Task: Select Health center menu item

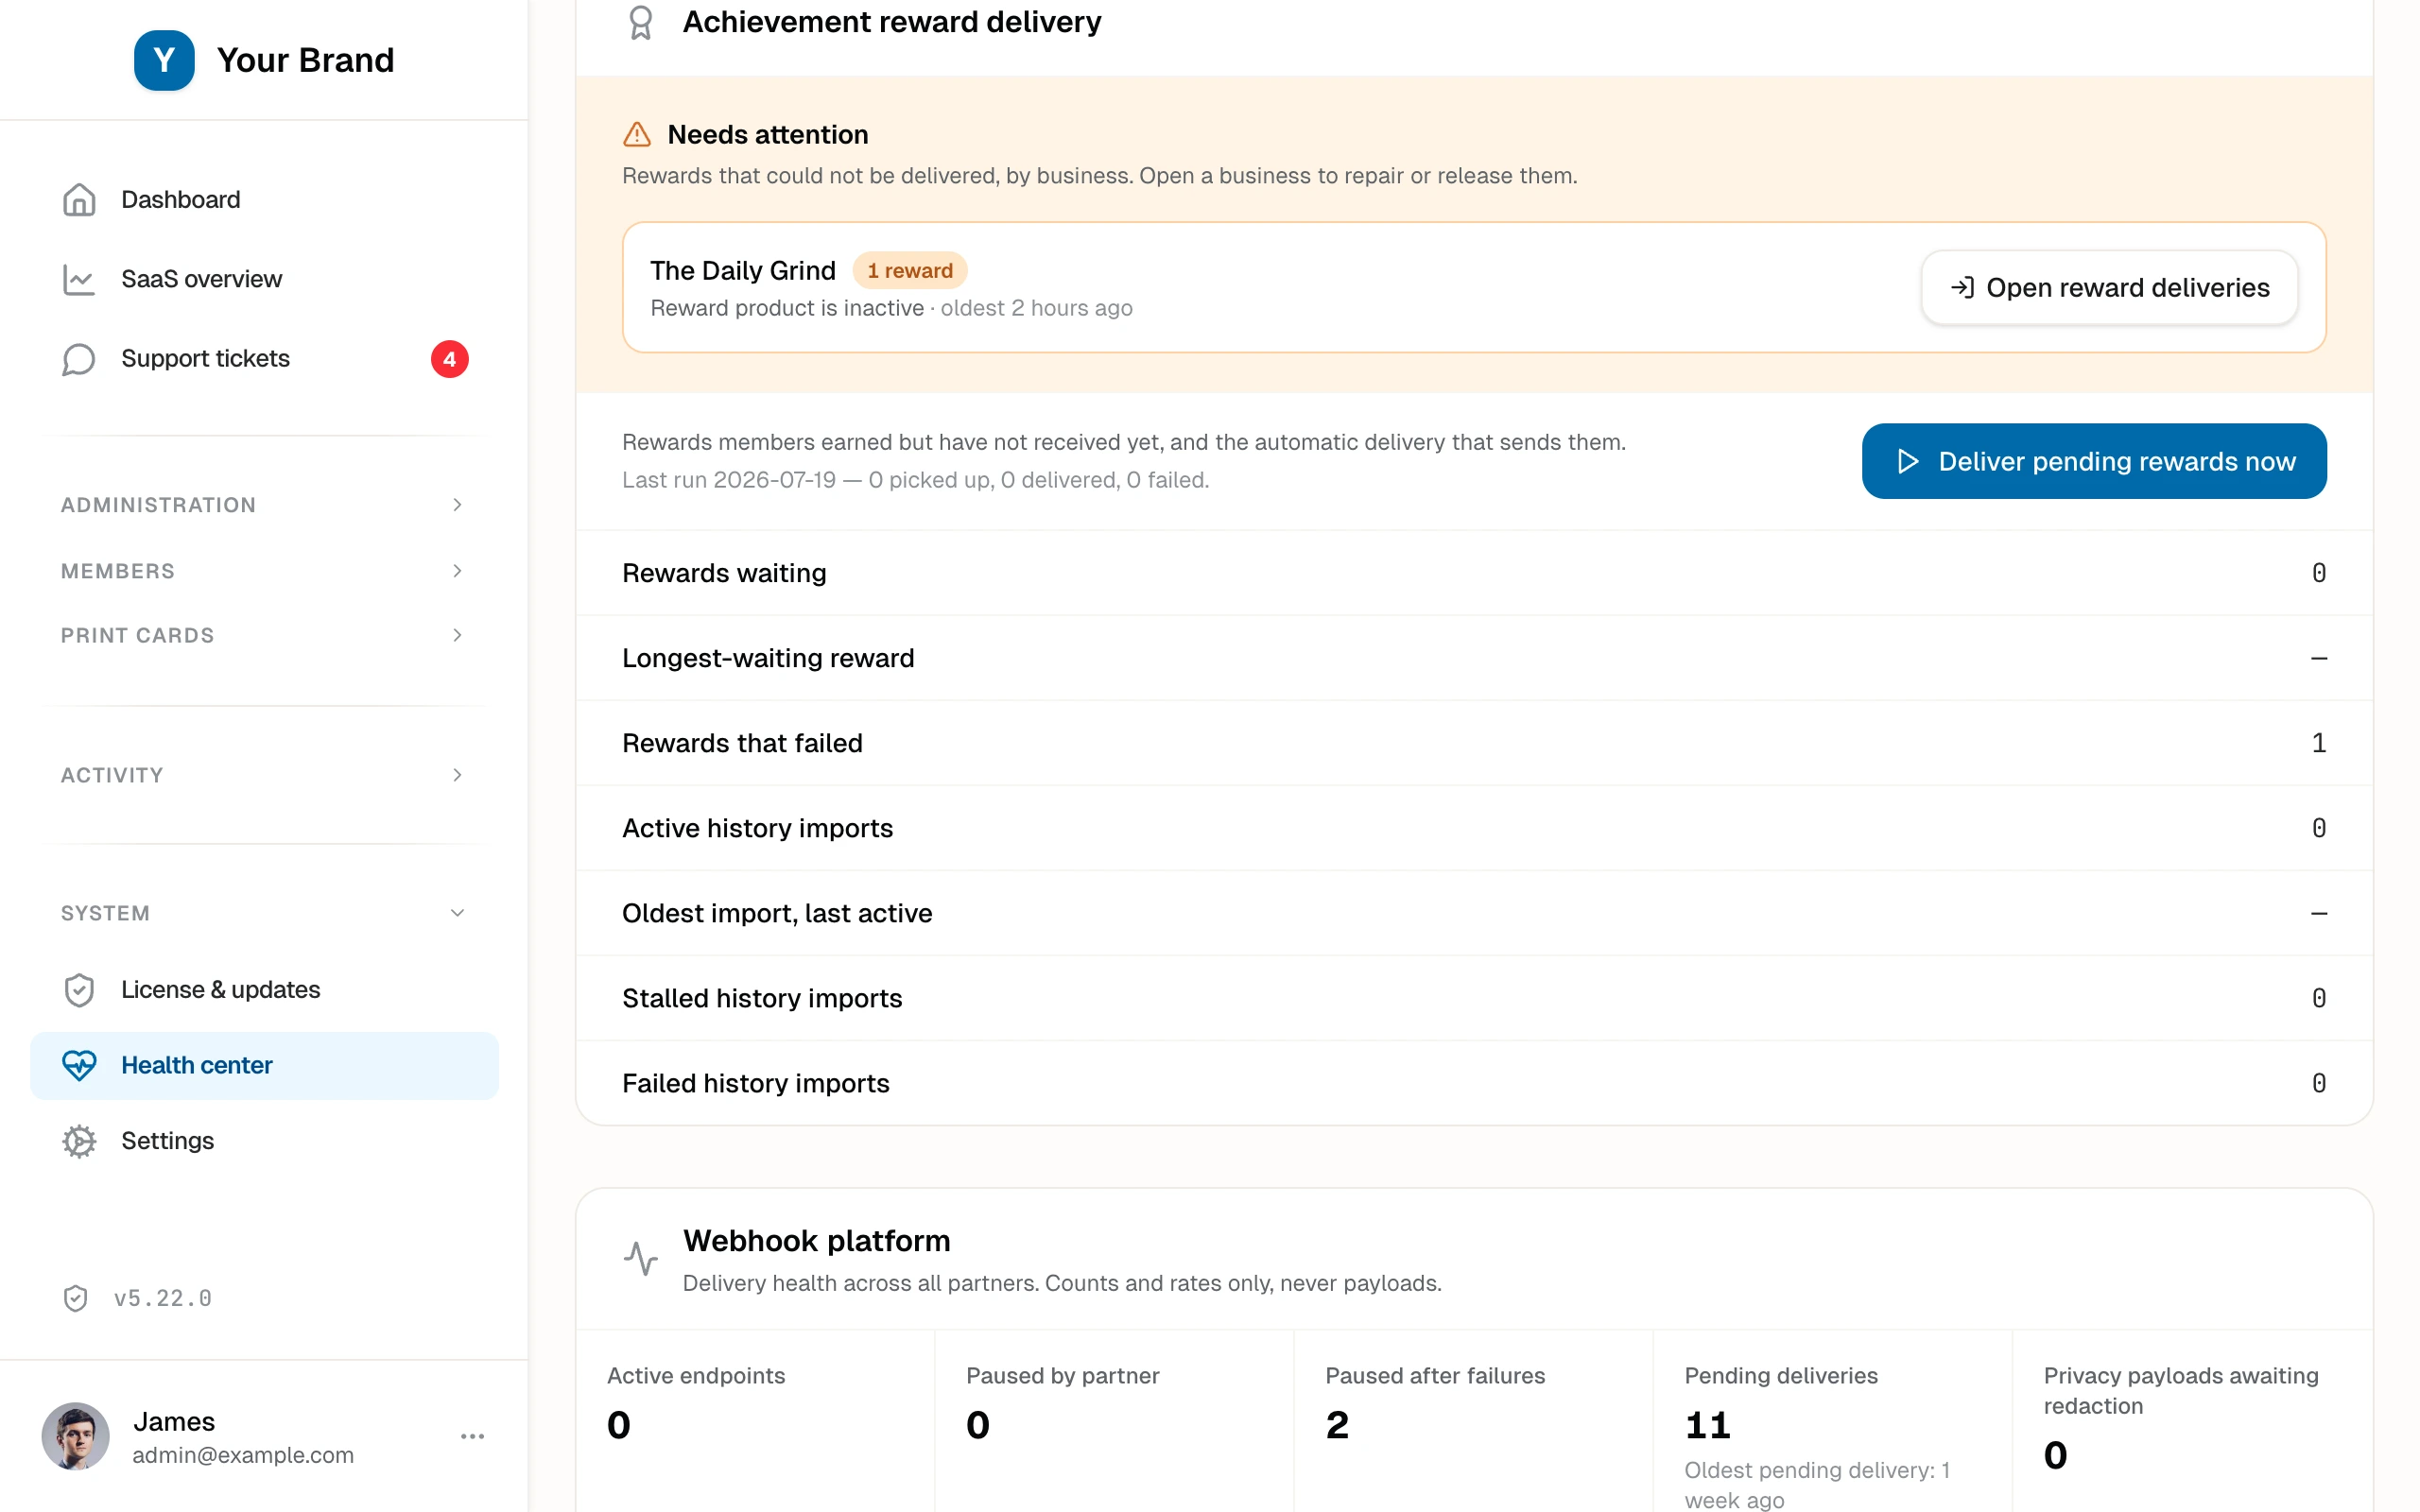Action: click(264, 1066)
